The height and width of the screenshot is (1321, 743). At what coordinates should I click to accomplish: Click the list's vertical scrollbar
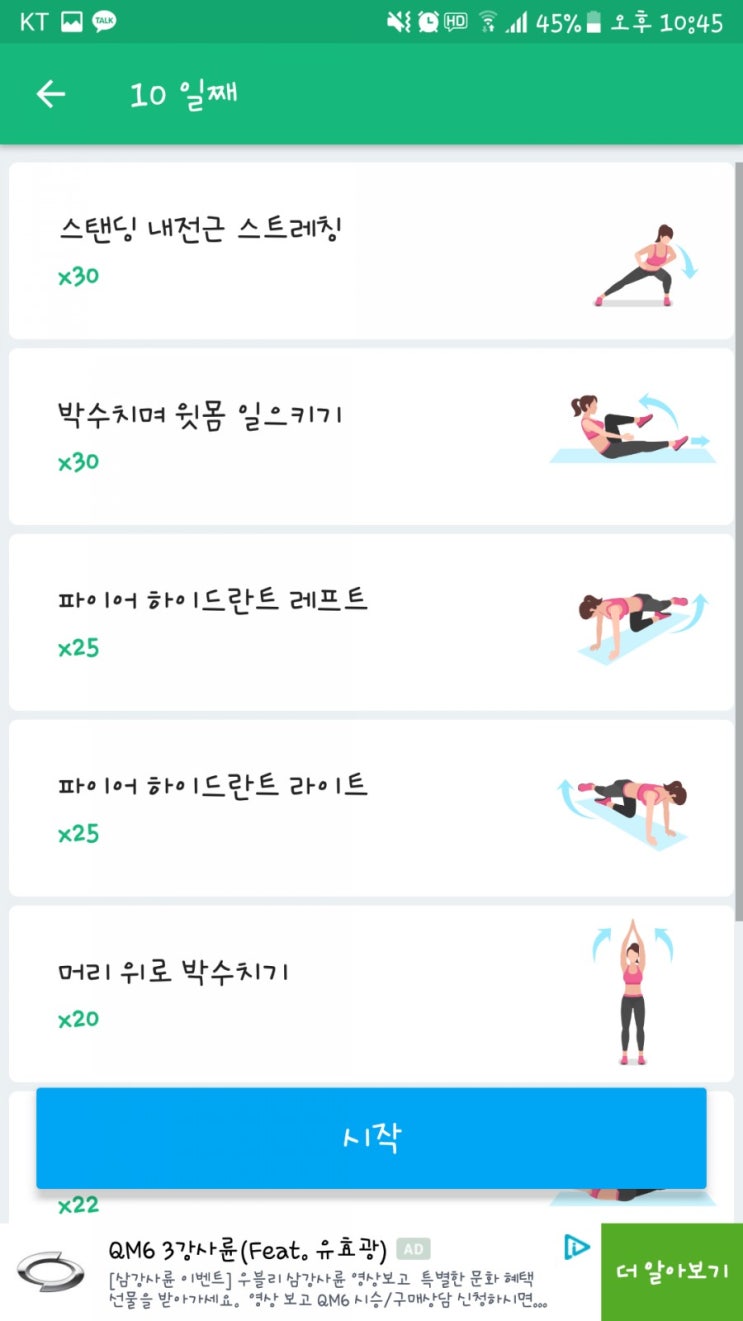[739, 540]
